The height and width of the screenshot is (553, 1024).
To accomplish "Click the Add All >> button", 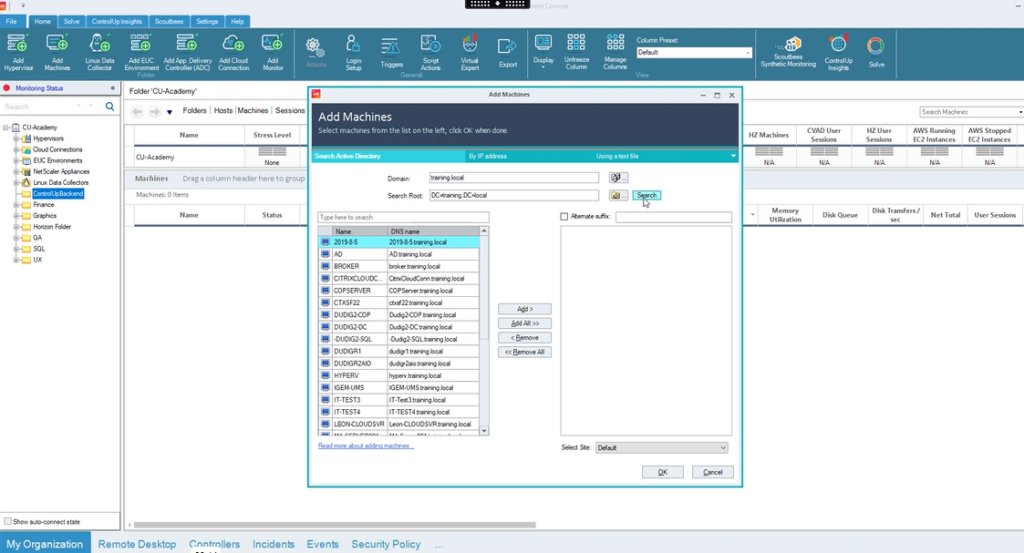I will point(524,323).
